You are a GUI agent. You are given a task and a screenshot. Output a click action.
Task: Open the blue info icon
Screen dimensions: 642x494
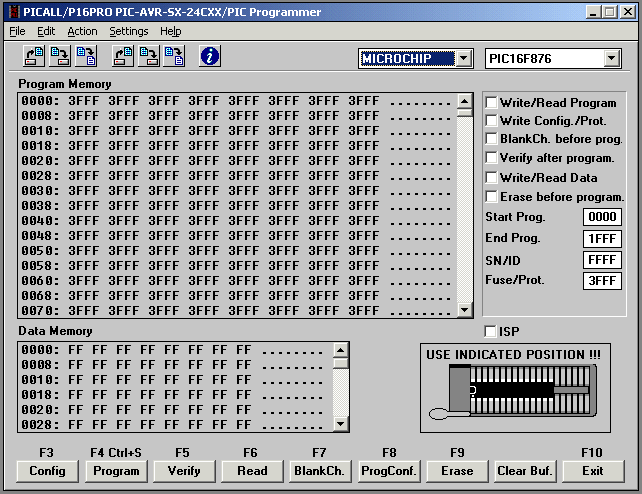(210, 56)
